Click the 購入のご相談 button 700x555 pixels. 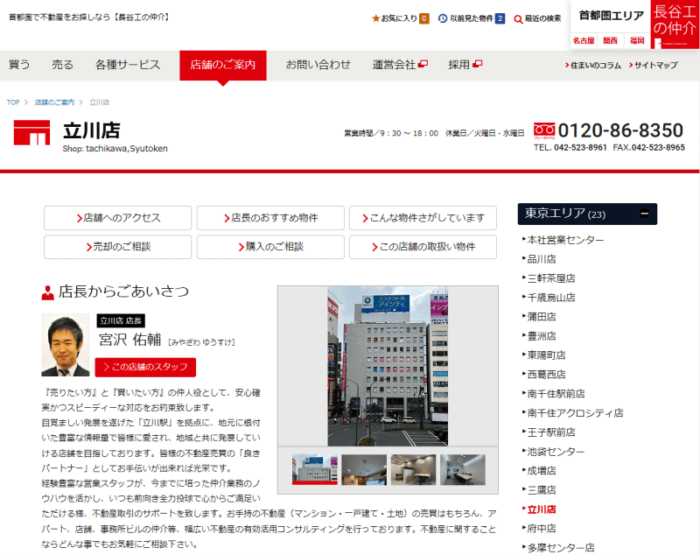(271, 247)
